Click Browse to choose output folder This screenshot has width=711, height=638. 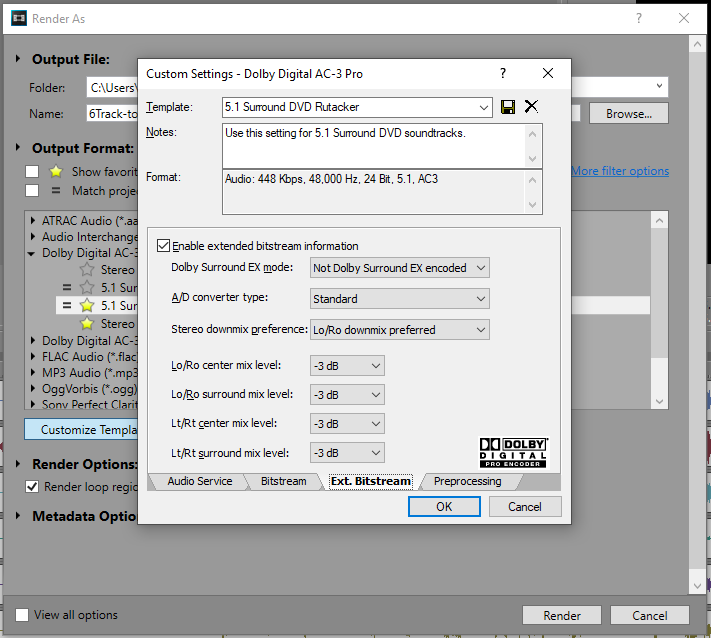click(628, 113)
